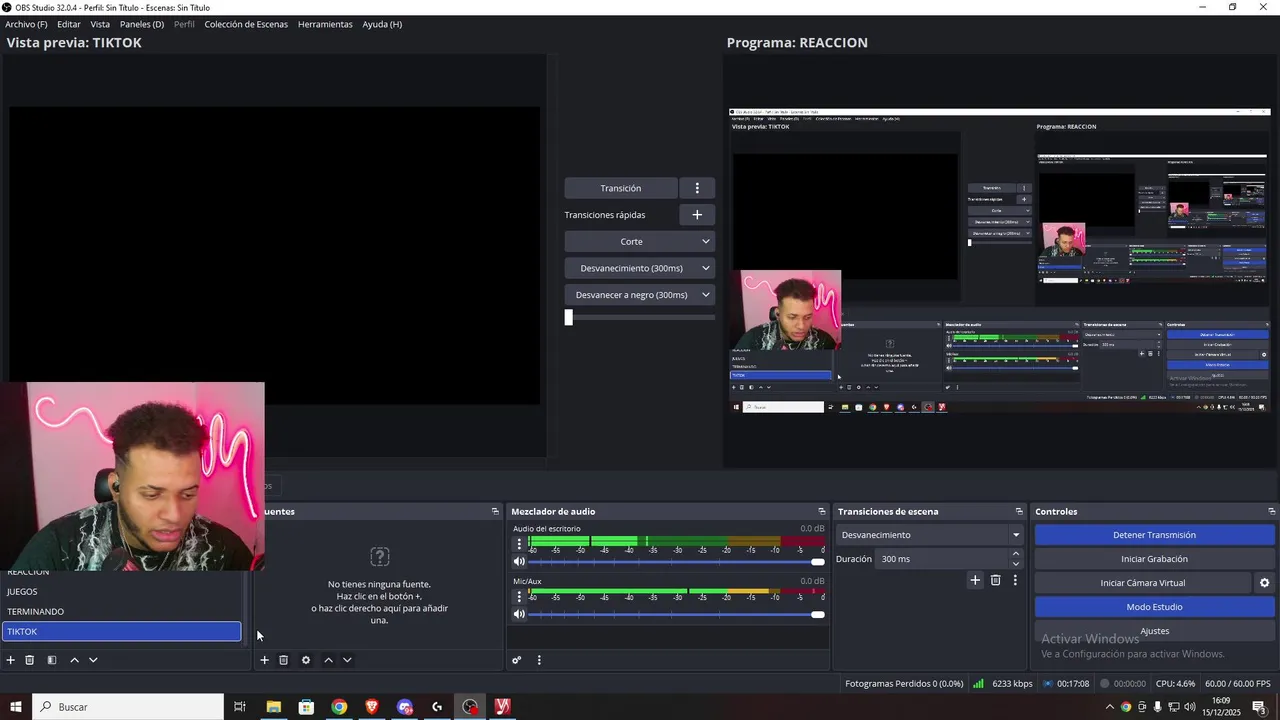
Task: Click Iniciar Cámara Virtual button
Action: 1143,583
